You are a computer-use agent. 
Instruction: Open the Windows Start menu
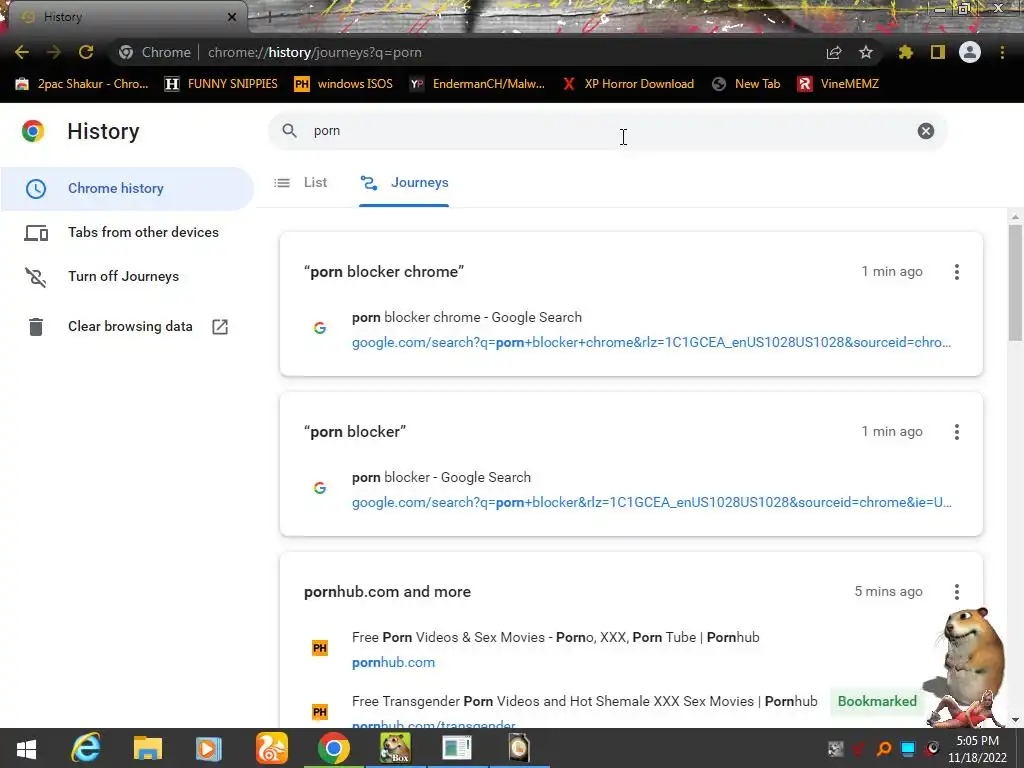coord(26,749)
